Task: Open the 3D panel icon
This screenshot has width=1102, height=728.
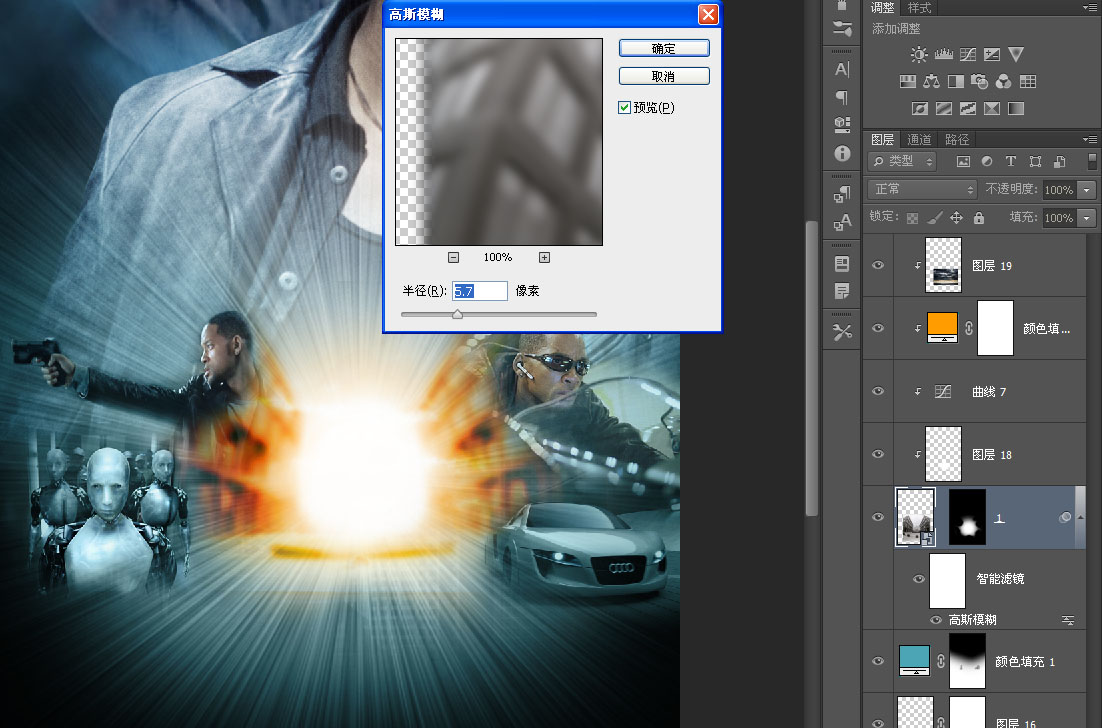Action: click(842, 124)
